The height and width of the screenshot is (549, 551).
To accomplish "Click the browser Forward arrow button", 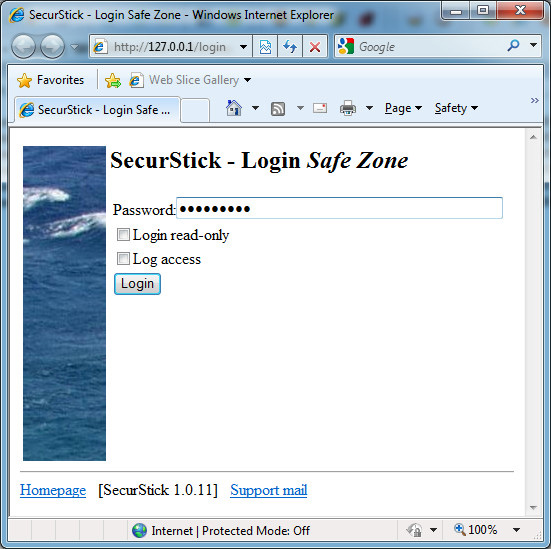I will coord(52,46).
